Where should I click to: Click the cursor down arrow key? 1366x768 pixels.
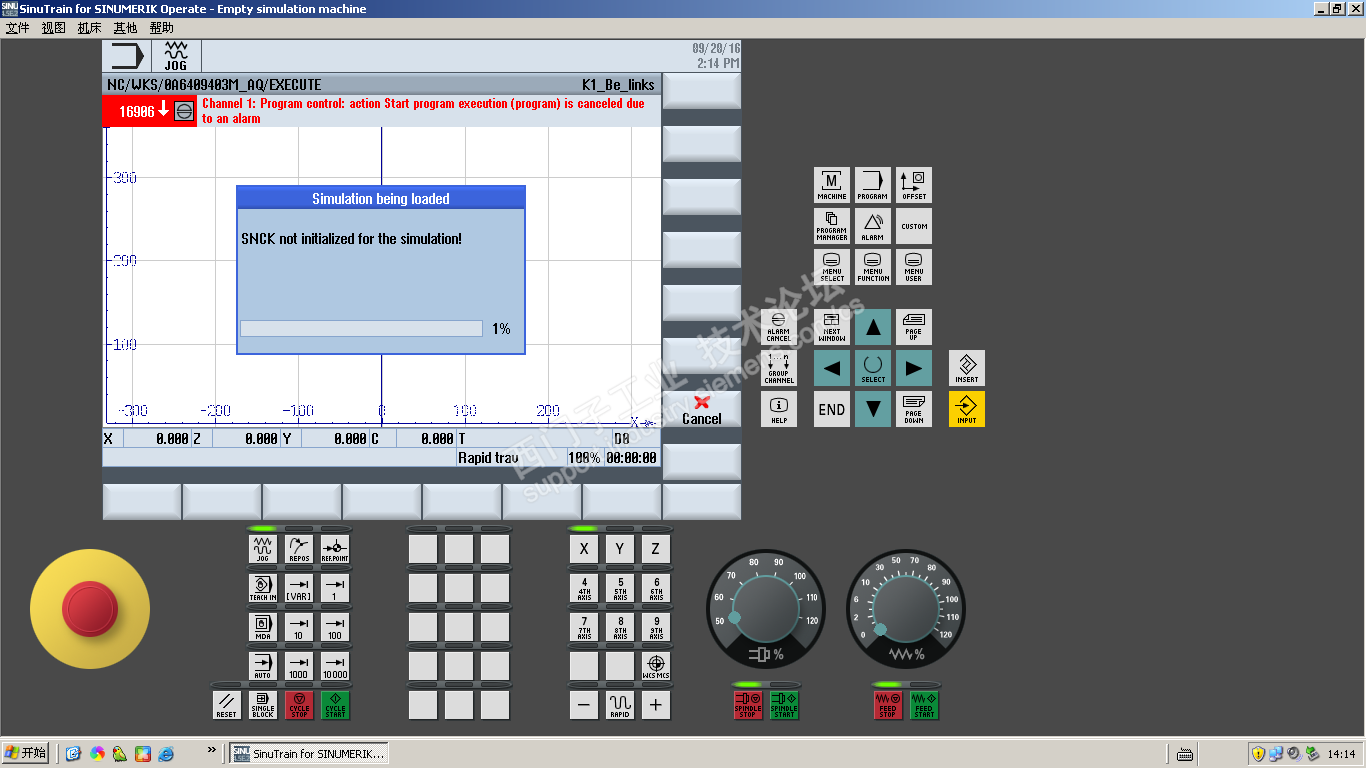point(873,409)
